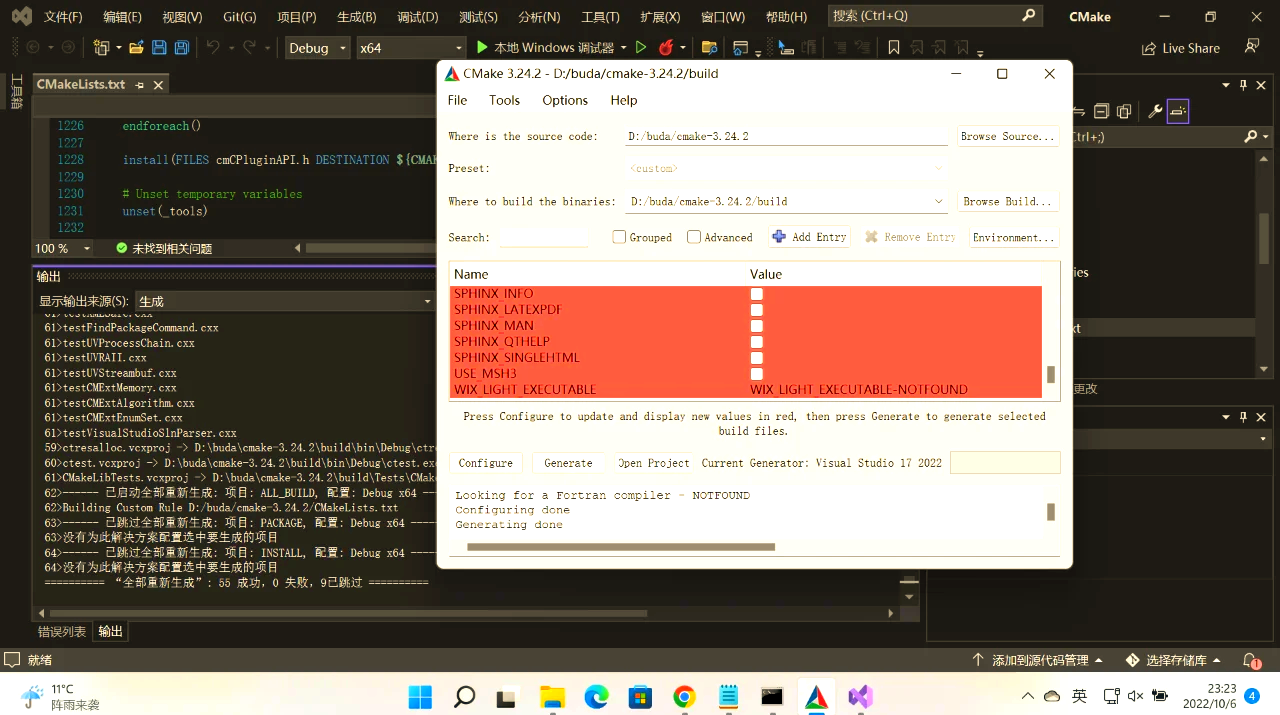Click the CMake icon in the taskbar
Screen dimensions: 1280x715
[816, 696]
